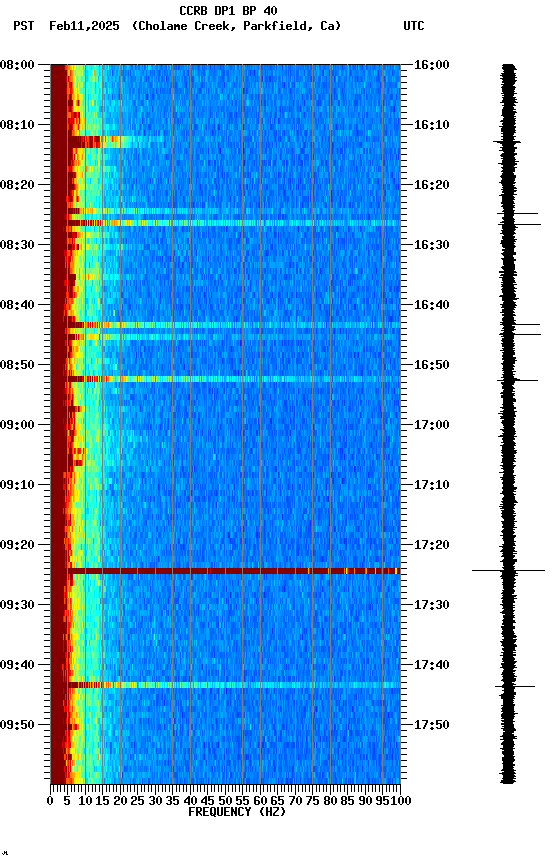Click the 17:10 UTC time label

click(x=432, y=485)
